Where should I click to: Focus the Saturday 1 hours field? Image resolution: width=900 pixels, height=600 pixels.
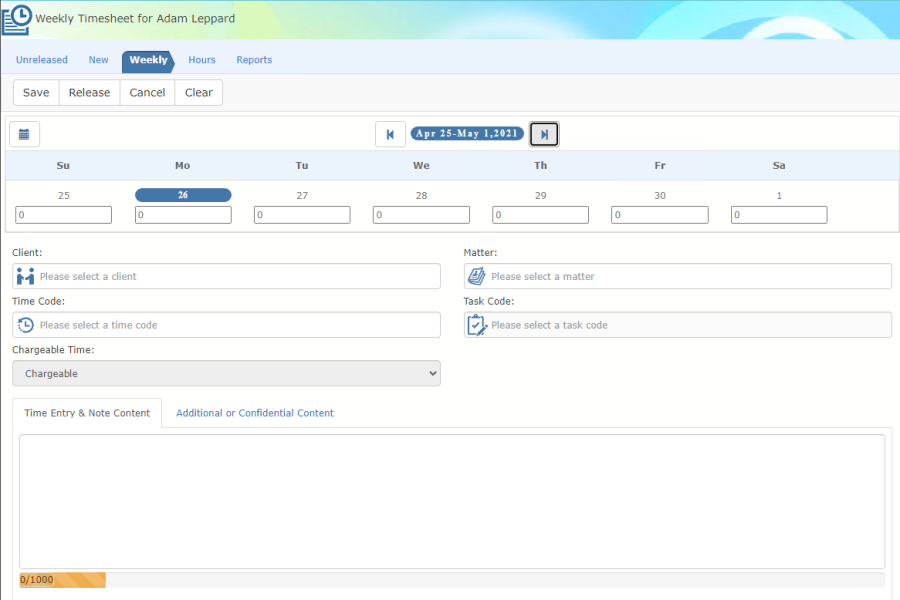[x=779, y=215]
